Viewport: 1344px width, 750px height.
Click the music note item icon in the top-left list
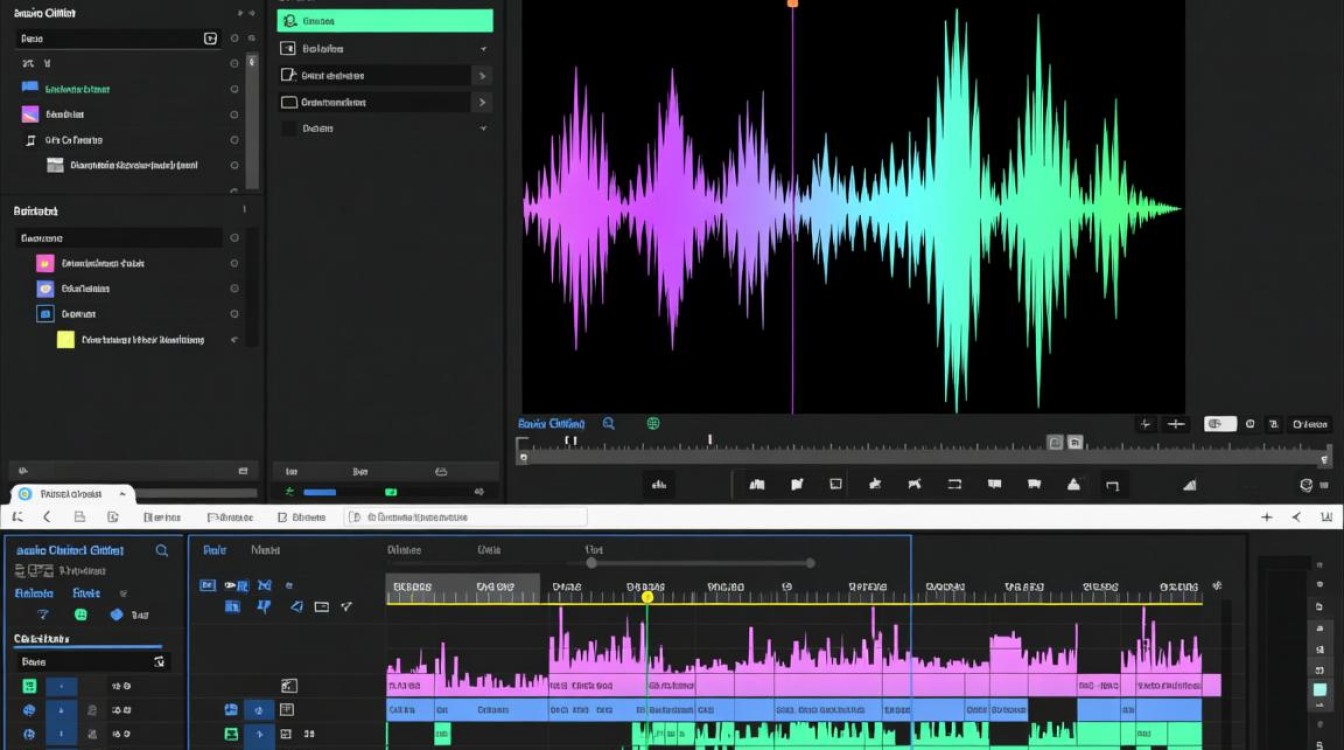pyautogui.click(x=30, y=140)
